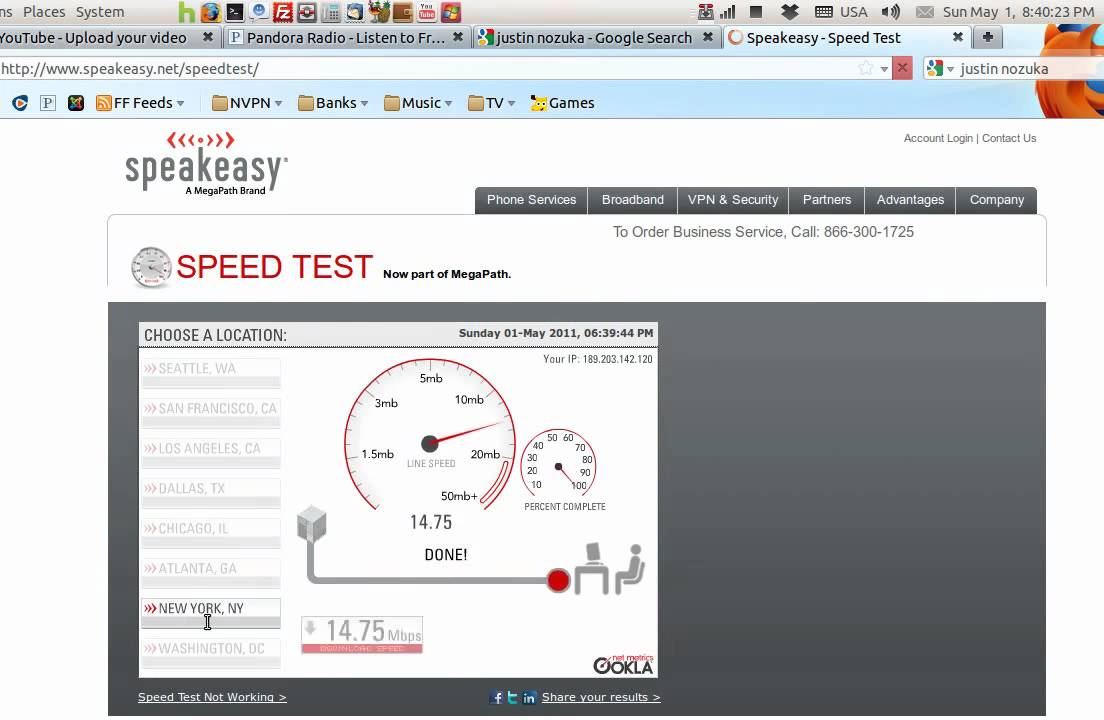Open the brown wallet launcher icon

(403, 12)
